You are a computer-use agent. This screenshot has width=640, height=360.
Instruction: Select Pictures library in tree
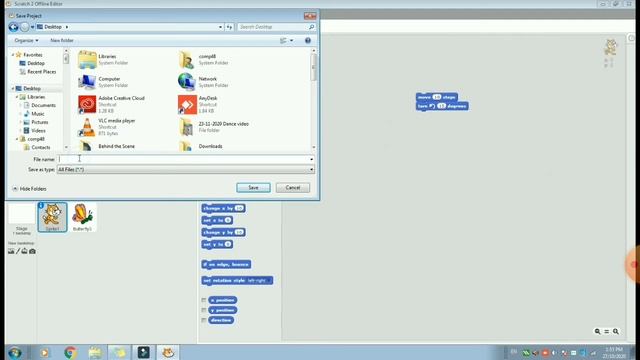[40, 122]
